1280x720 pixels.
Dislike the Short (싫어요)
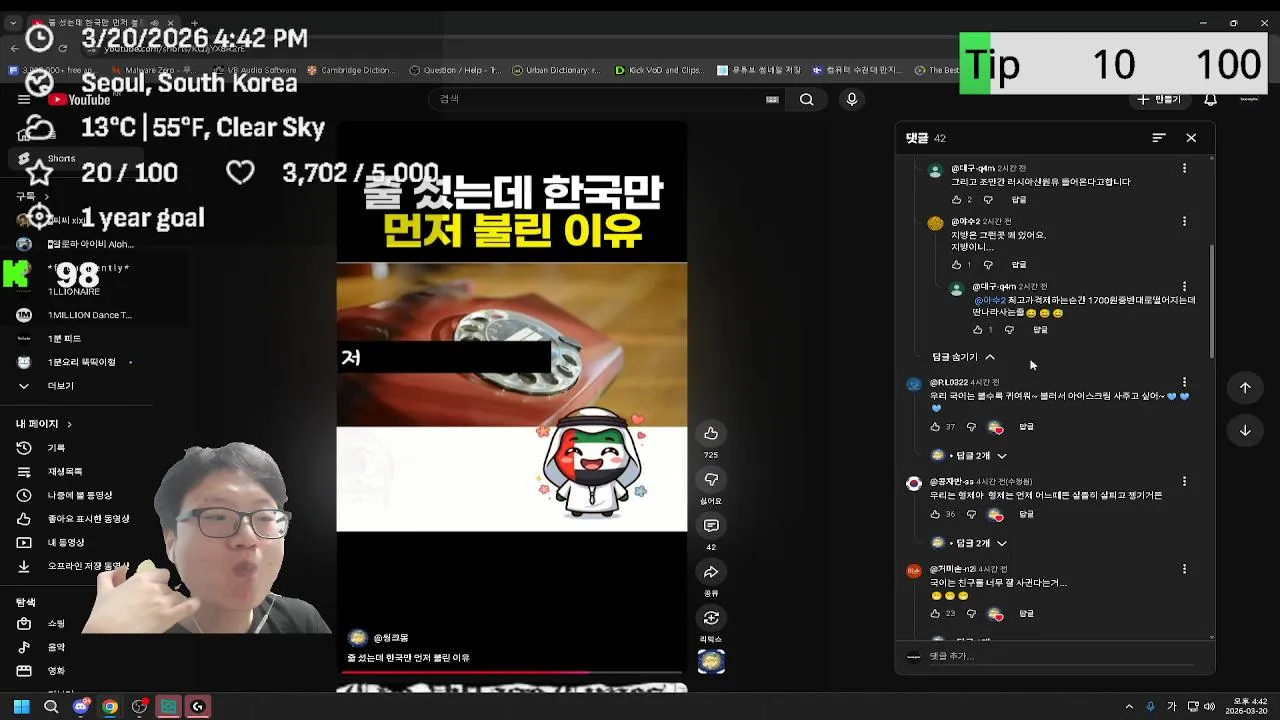(711, 479)
